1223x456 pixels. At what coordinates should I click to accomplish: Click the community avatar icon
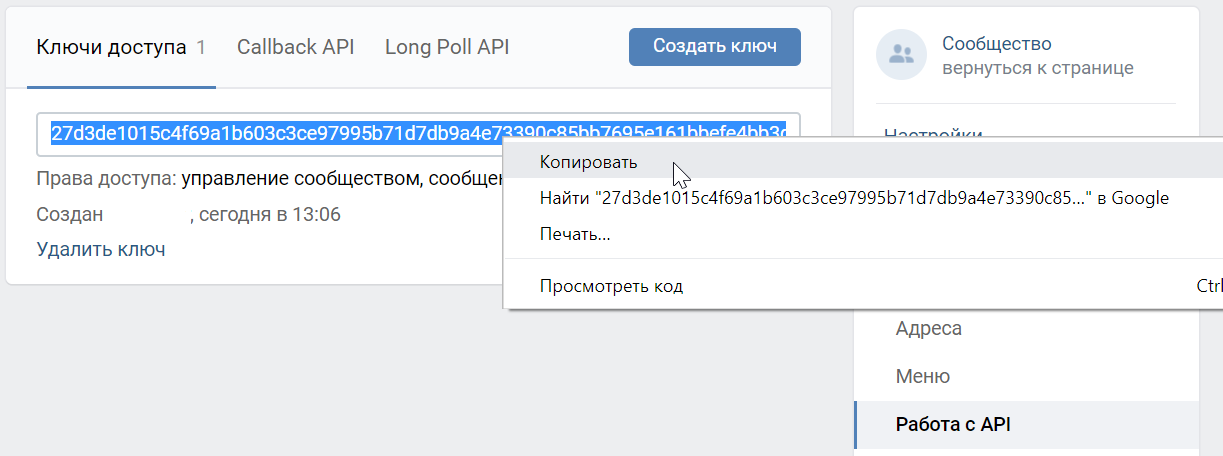[x=901, y=55]
